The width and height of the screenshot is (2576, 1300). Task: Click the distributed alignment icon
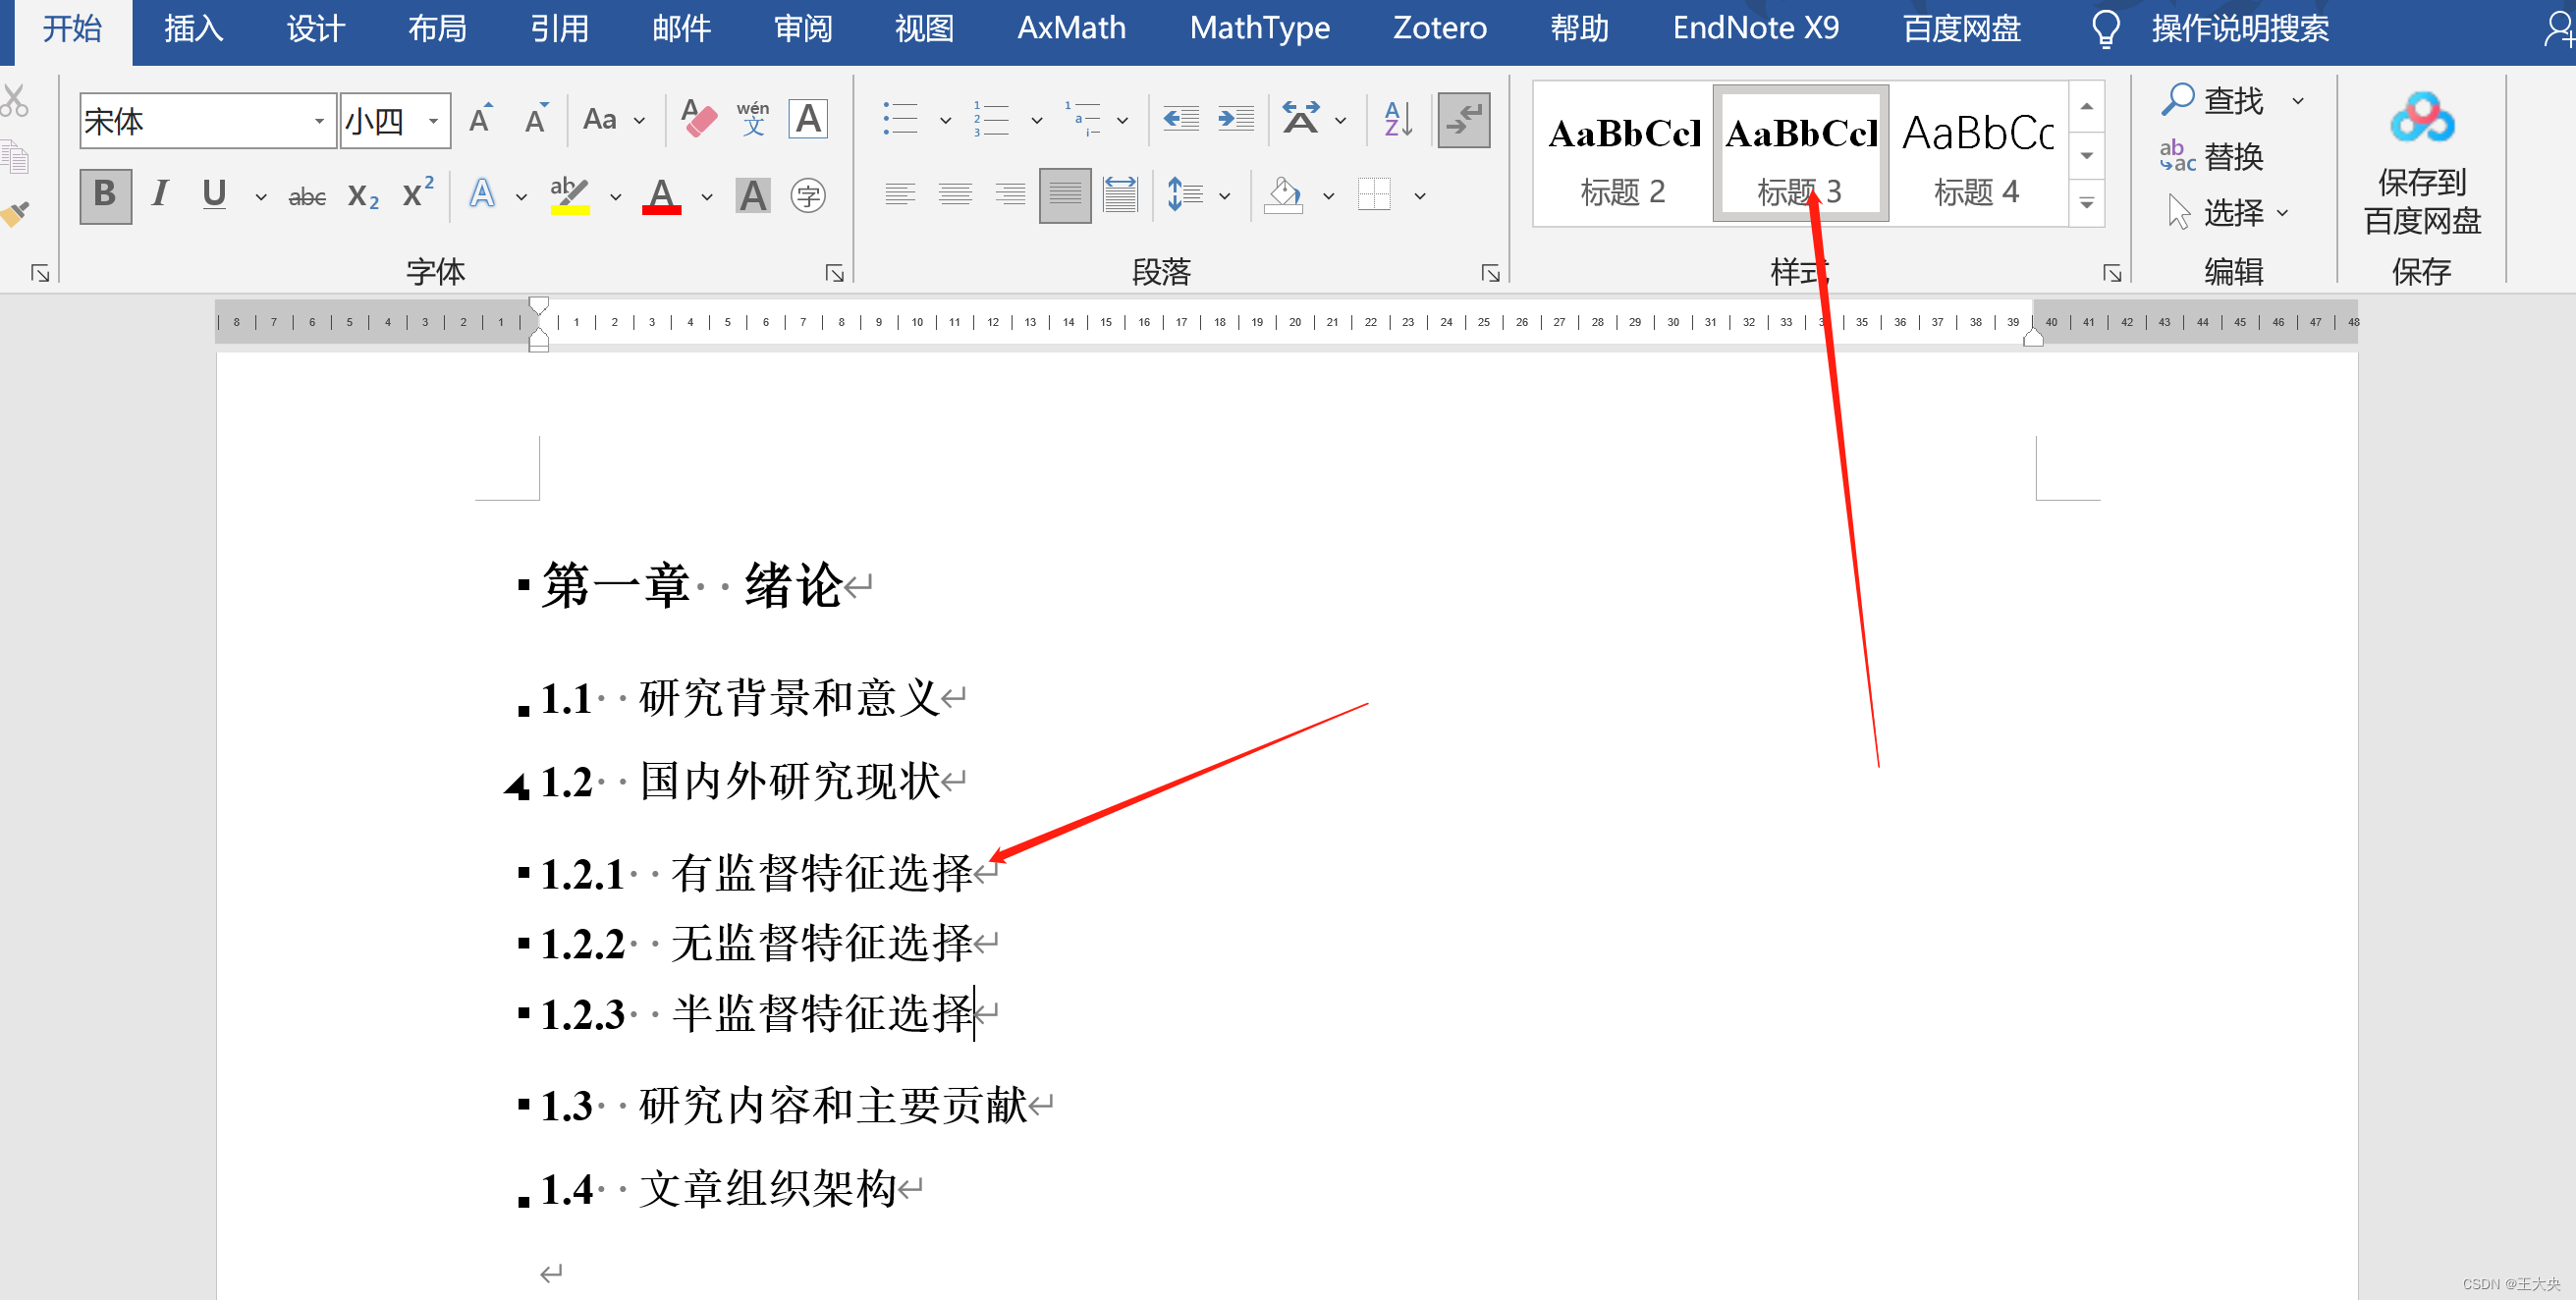(1120, 194)
